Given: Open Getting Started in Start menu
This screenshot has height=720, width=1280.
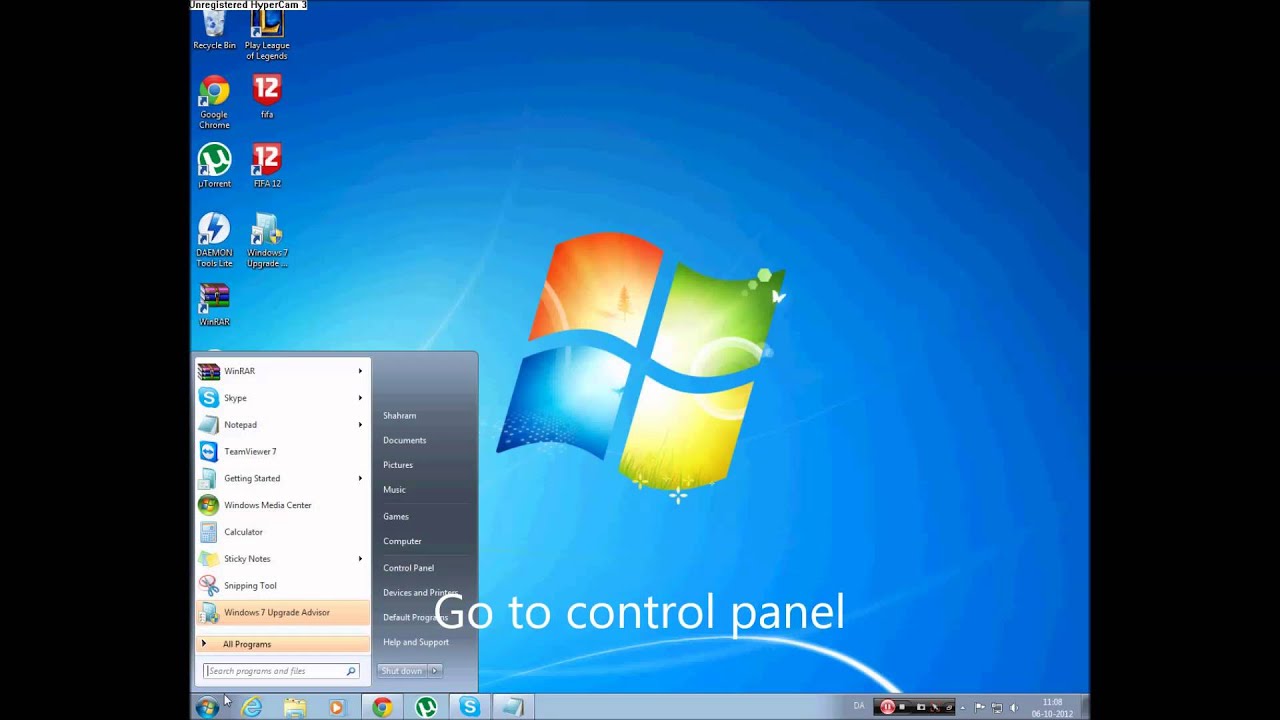Looking at the screenshot, I should coord(282,478).
